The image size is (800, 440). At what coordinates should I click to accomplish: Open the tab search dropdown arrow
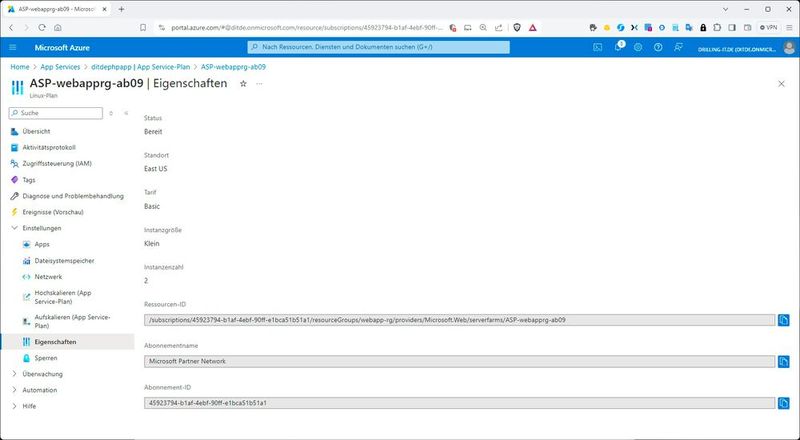coord(726,9)
